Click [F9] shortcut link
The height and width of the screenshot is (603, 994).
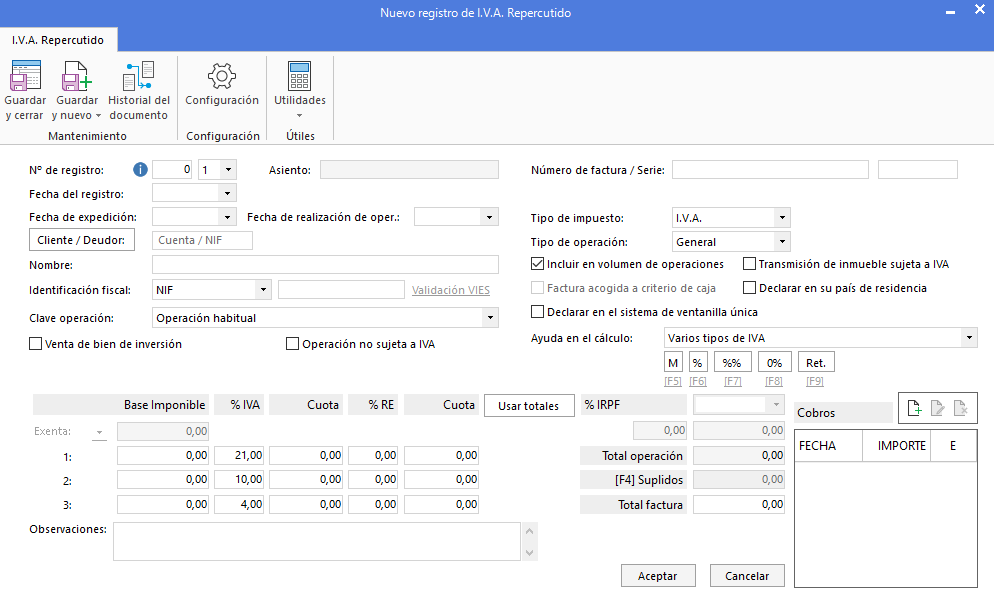click(x=815, y=382)
